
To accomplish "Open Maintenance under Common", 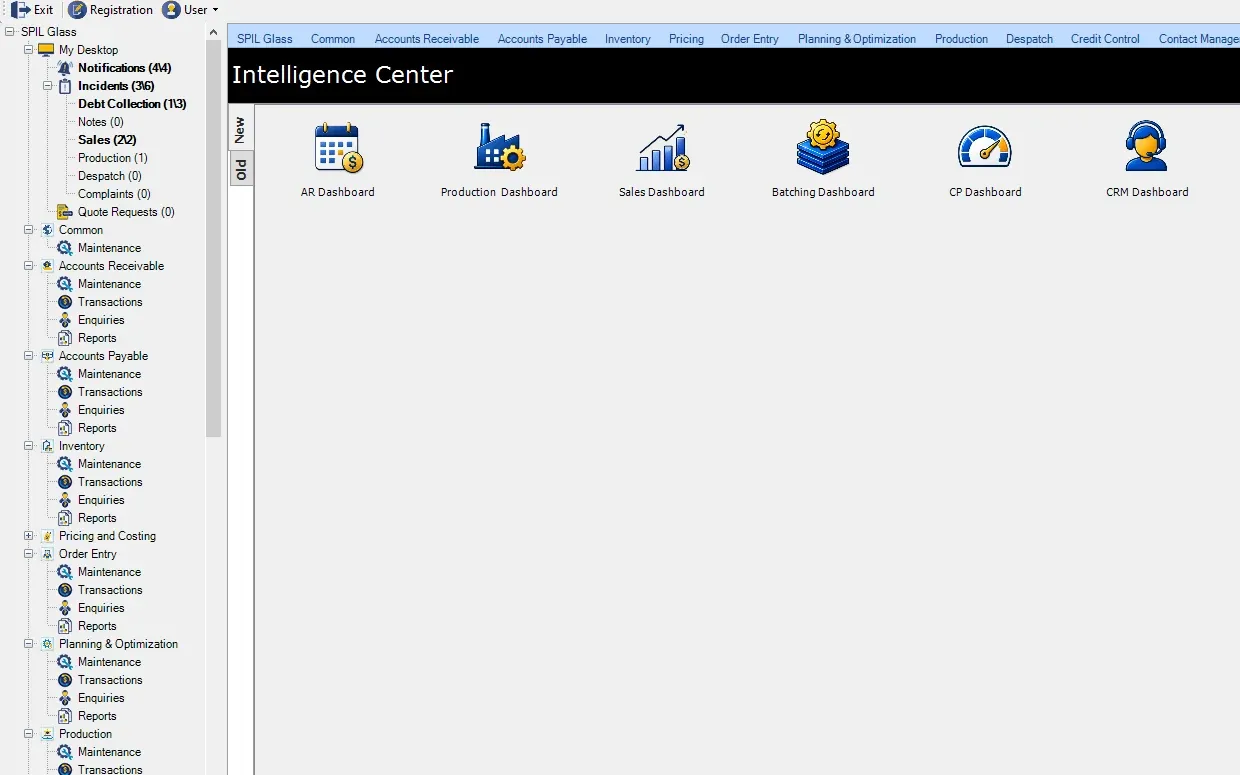I will 109,248.
